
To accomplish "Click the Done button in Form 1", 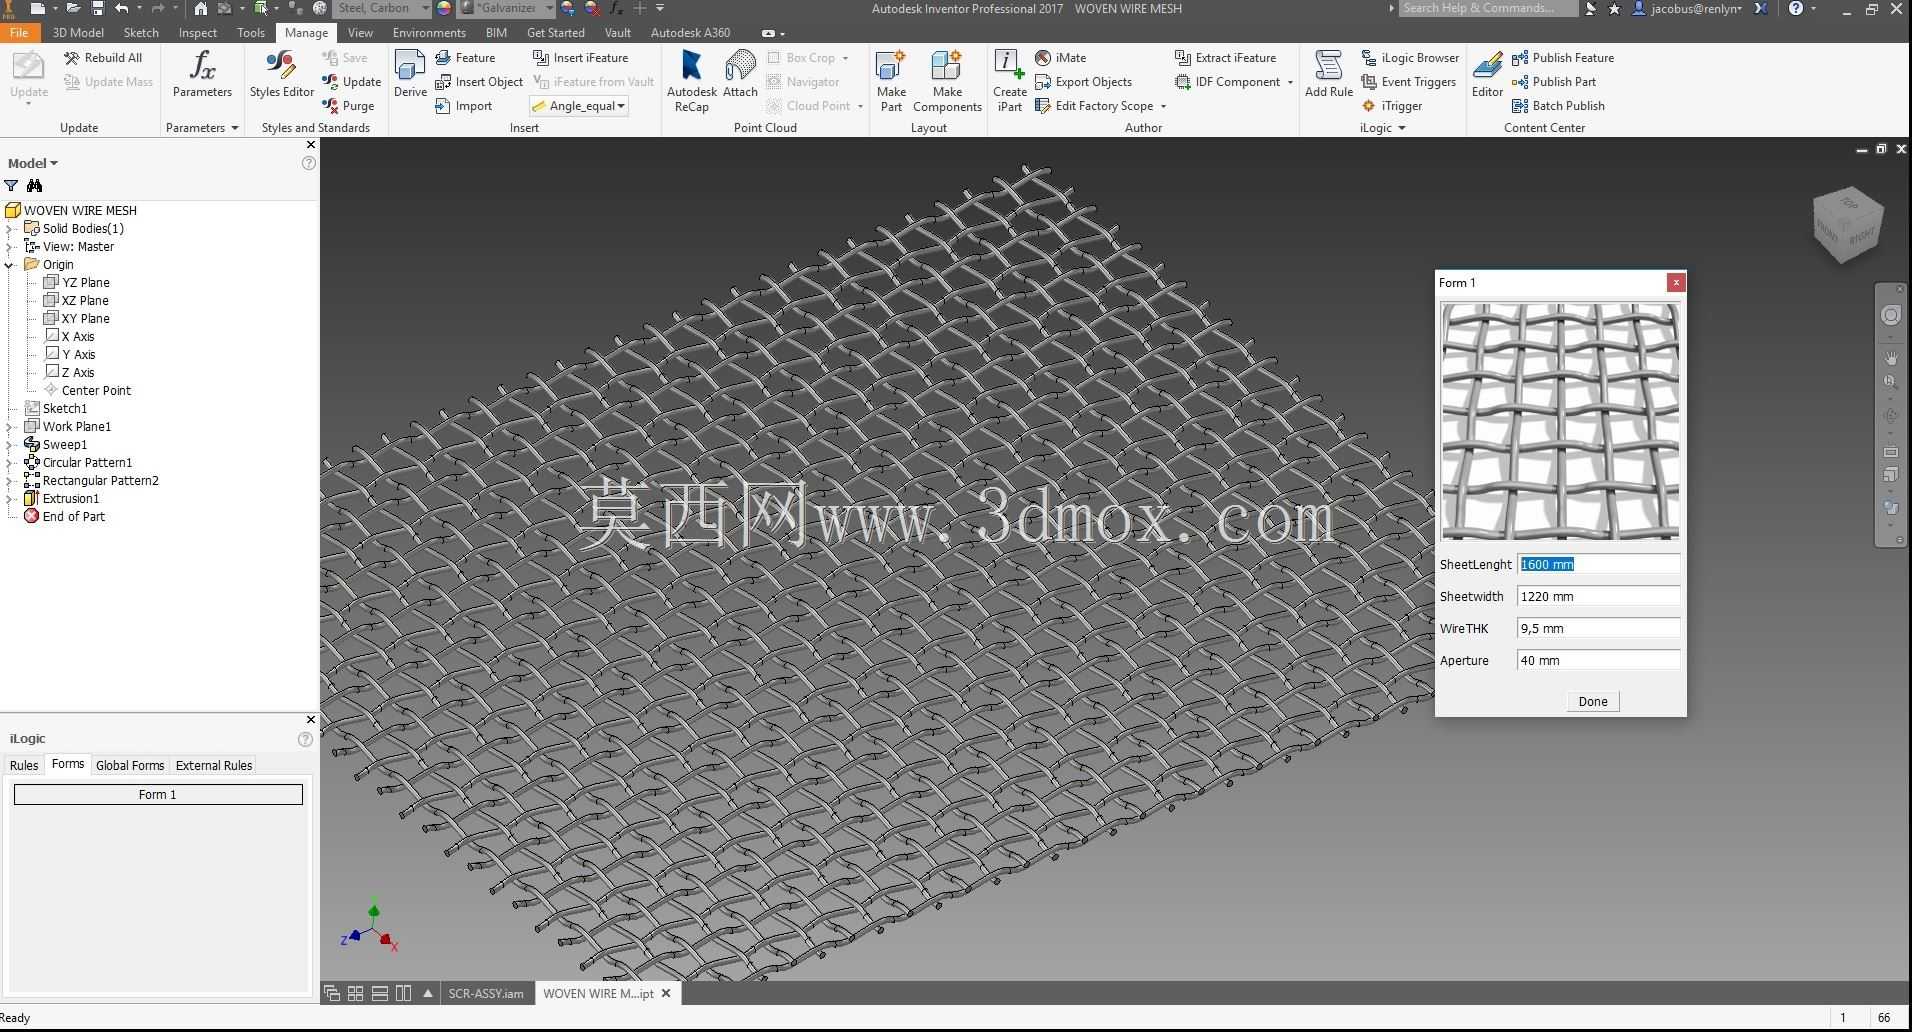I will 1592,702.
